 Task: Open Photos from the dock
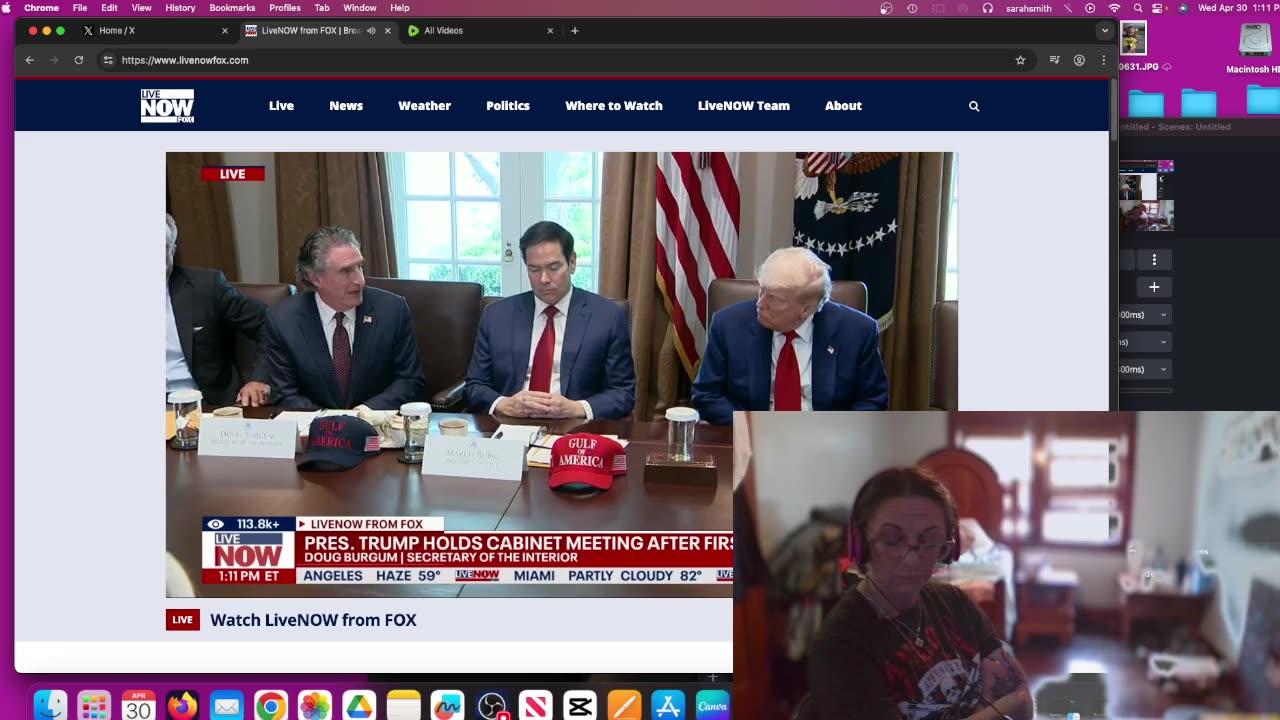click(x=315, y=706)
